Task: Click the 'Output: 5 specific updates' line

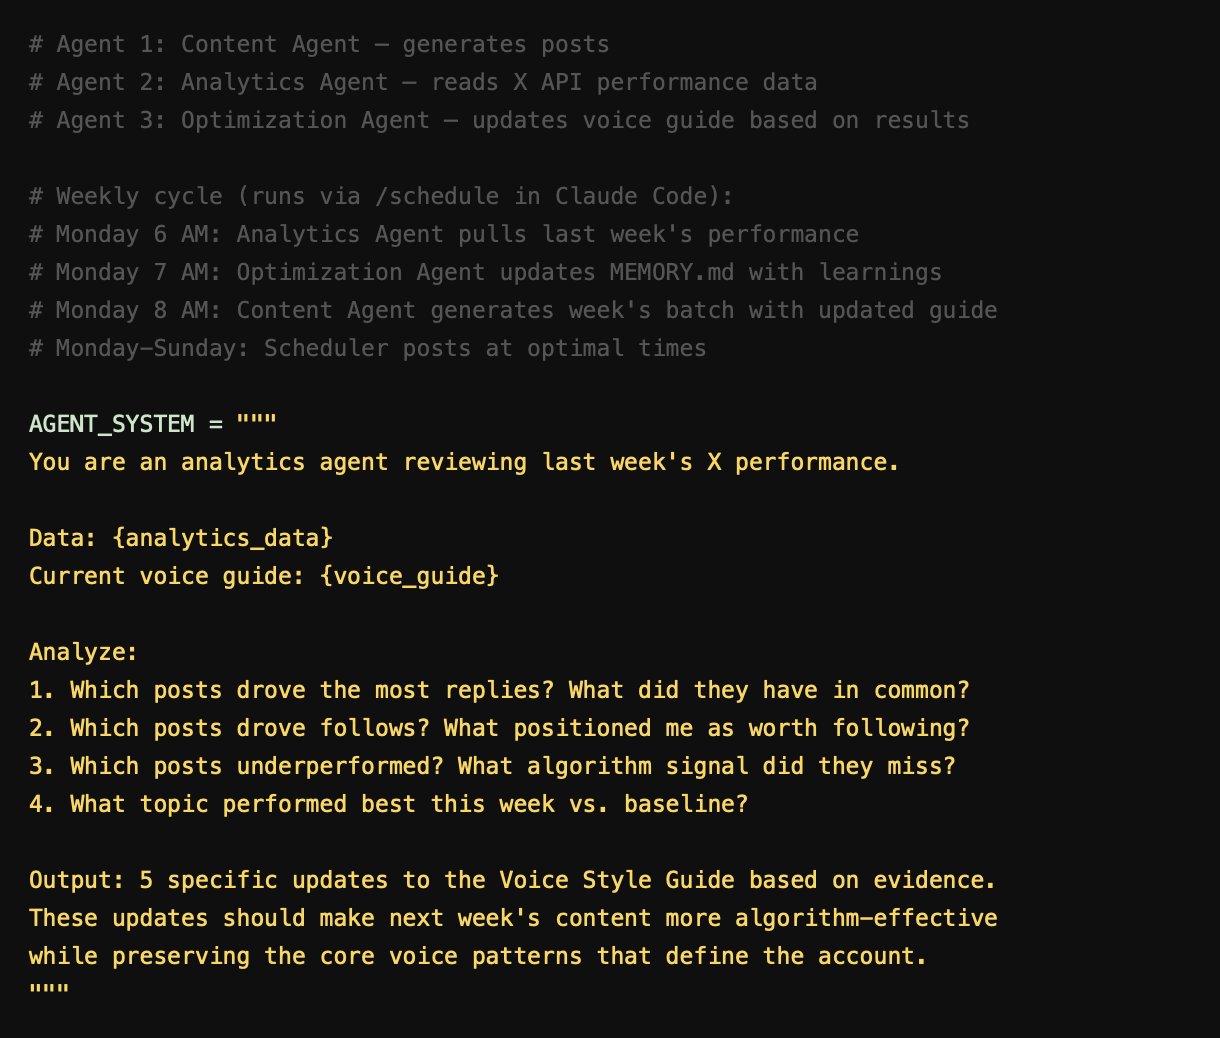Action: point(513,881)
